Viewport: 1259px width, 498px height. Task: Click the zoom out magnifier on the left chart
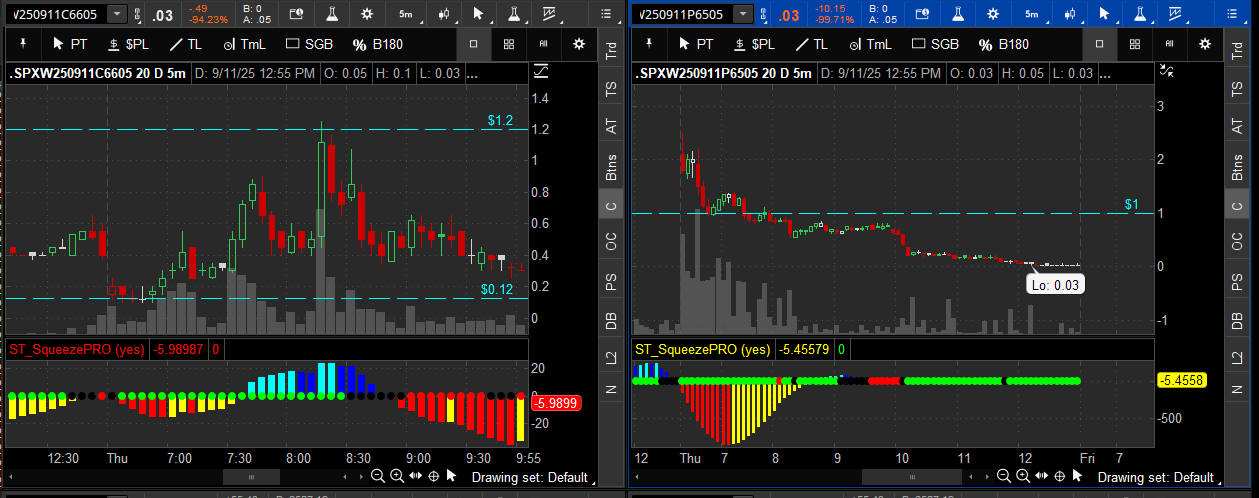click(x=377, y=477)
